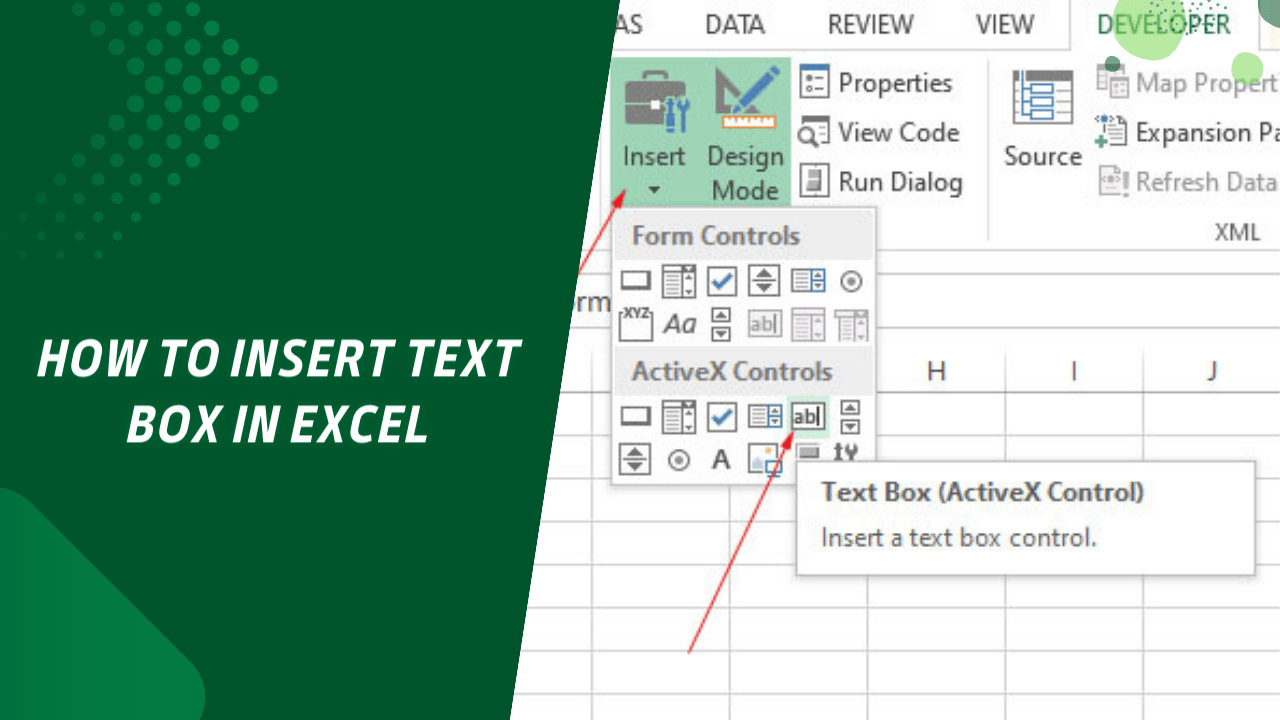Select the Spin Button form control
The width and height of the screenshot is (1280, 720).
tap(764, 281)
